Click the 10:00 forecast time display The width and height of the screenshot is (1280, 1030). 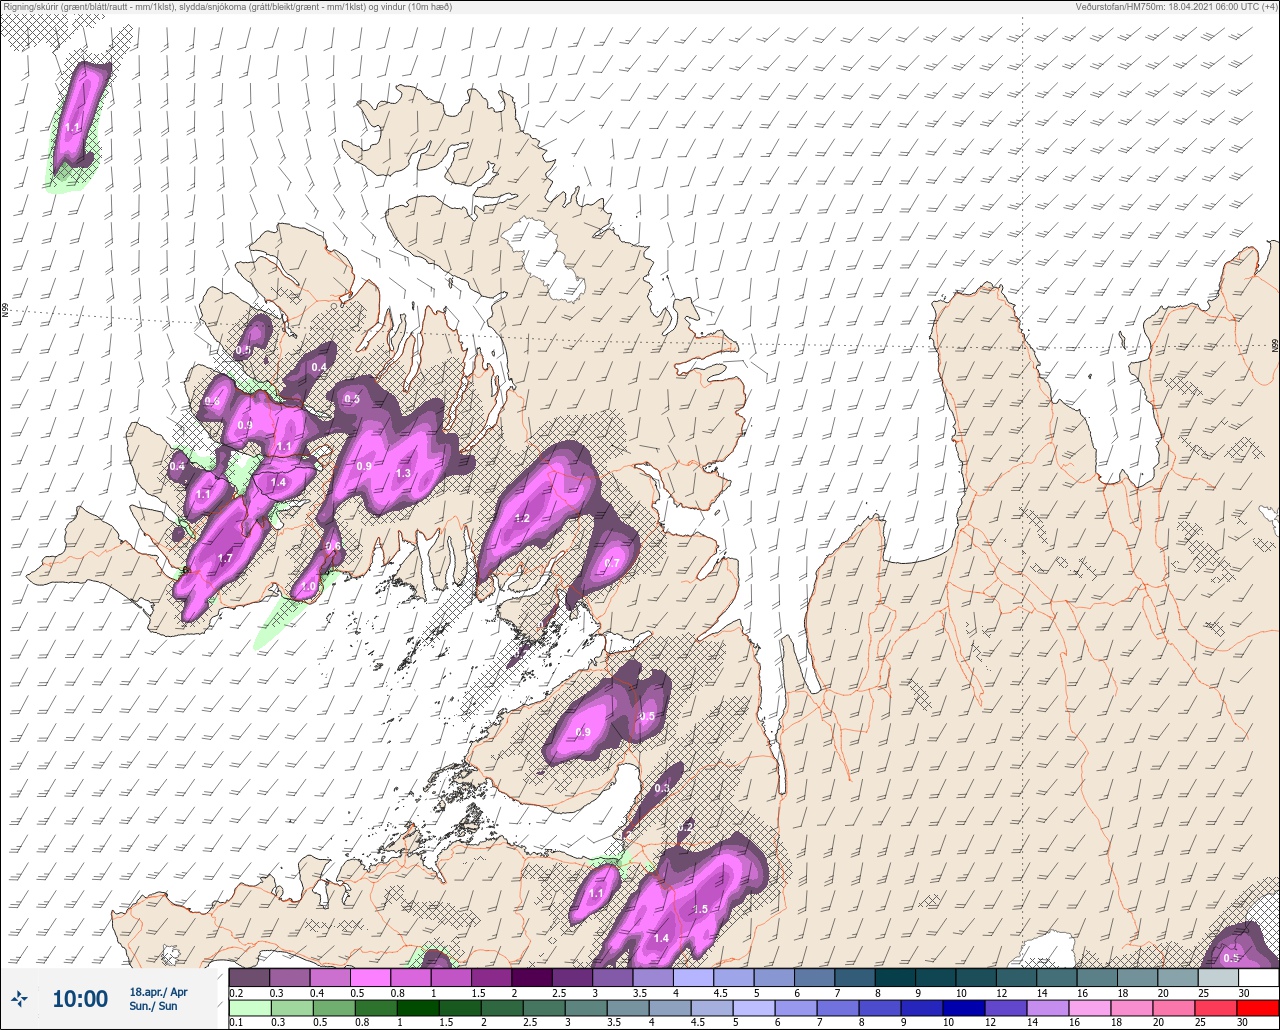pyautogui.click(x=80, y=999)
